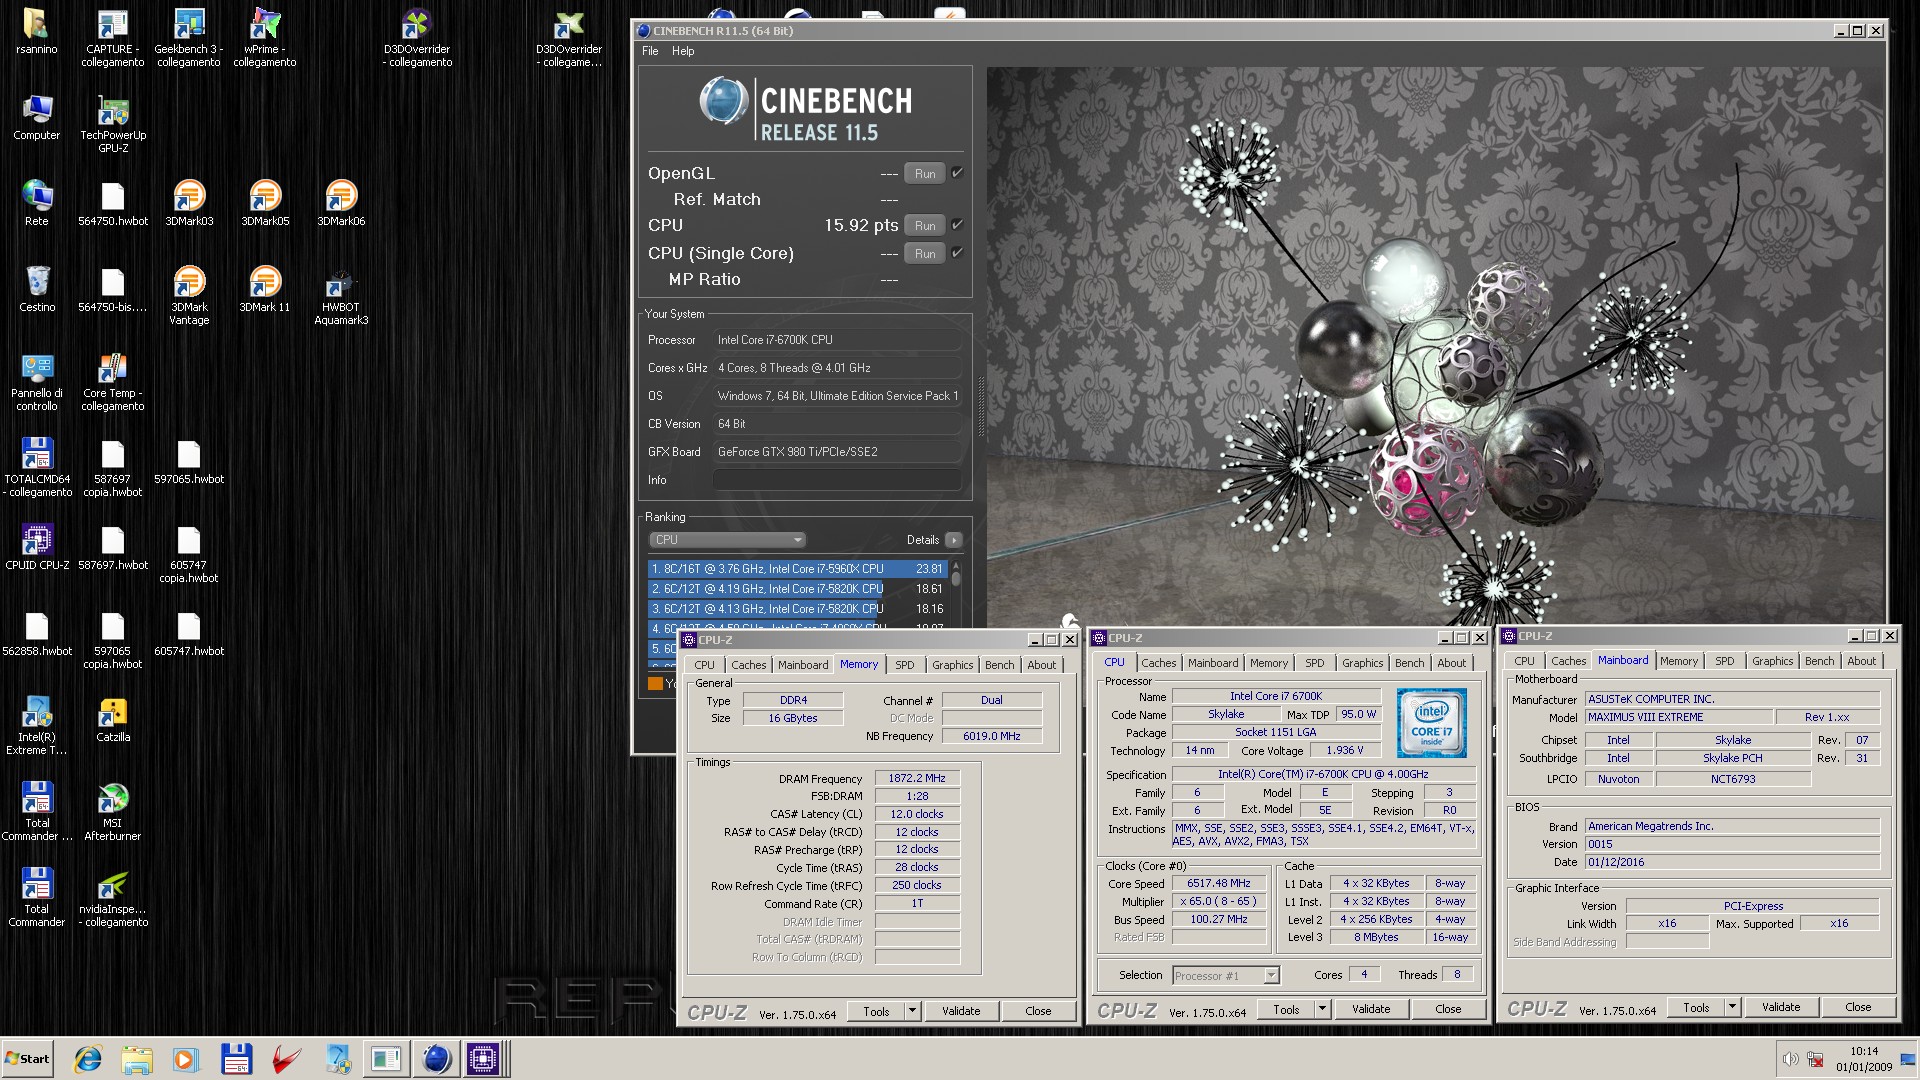1920x1080 pixels.
Task: Select ranking entry Core i7-5960X CPU
Action: click(x=797, y=568)
